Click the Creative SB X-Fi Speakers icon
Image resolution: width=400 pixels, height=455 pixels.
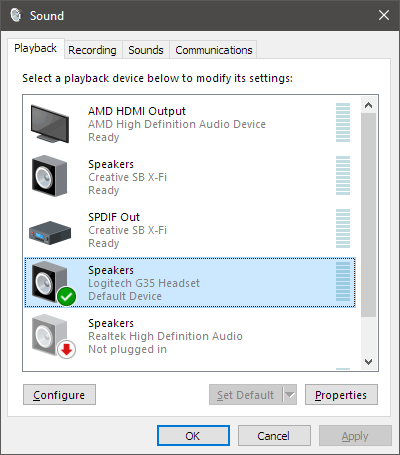(49, 176)
